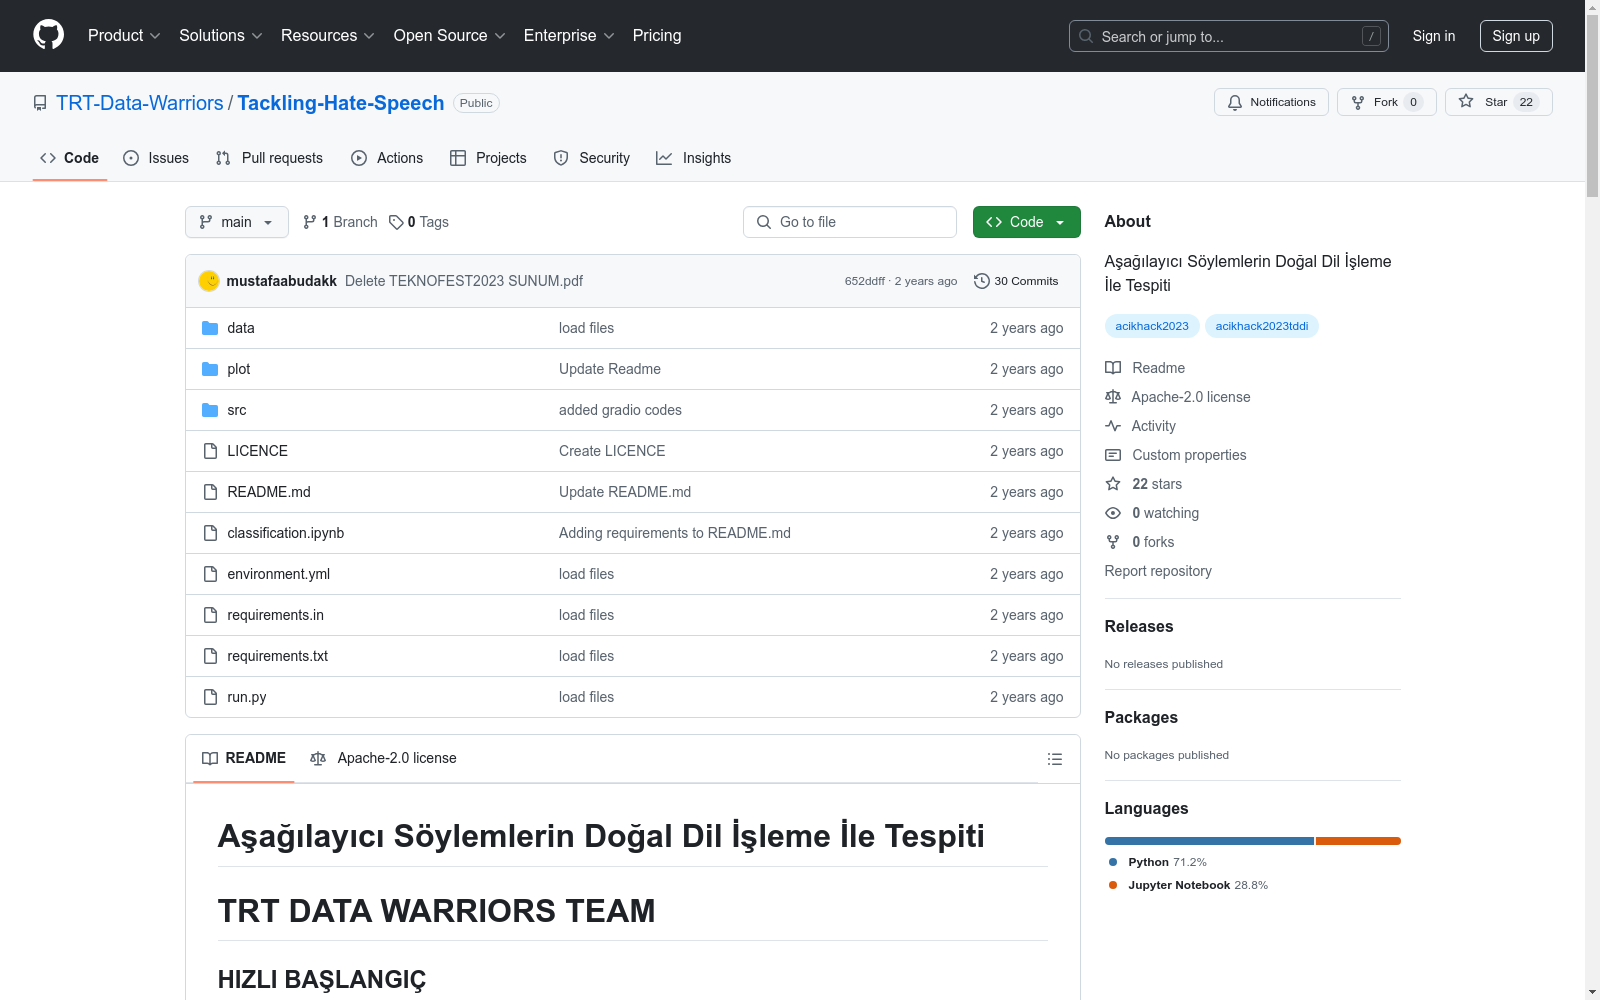
Task: Click the file icon beside run.py
Action: 210,697
